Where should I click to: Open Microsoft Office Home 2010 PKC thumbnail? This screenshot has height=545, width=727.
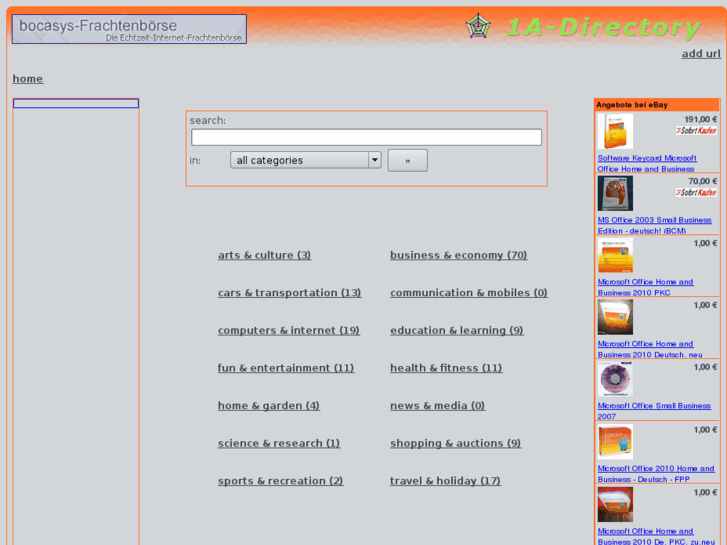(x=615, y=256)
